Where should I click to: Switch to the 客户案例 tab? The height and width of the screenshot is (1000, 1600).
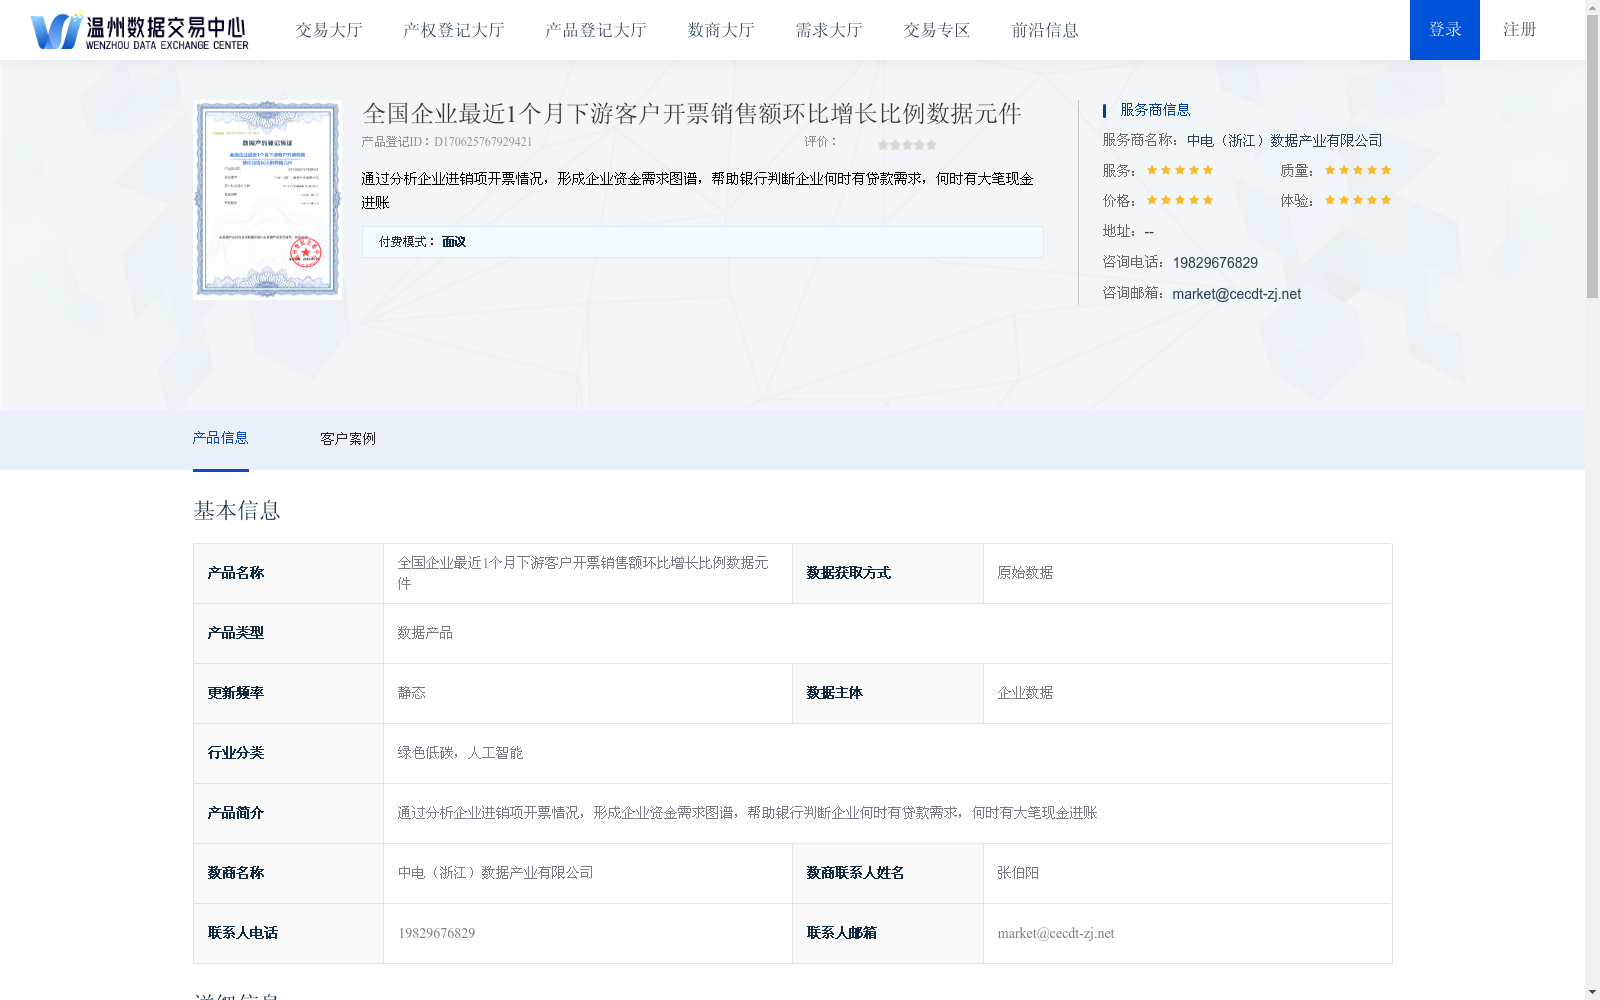point(348,439)
